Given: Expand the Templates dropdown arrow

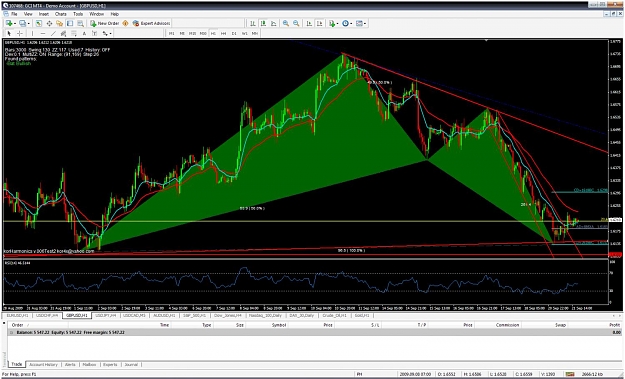Looking at the screenshot, I should [365, 24].
